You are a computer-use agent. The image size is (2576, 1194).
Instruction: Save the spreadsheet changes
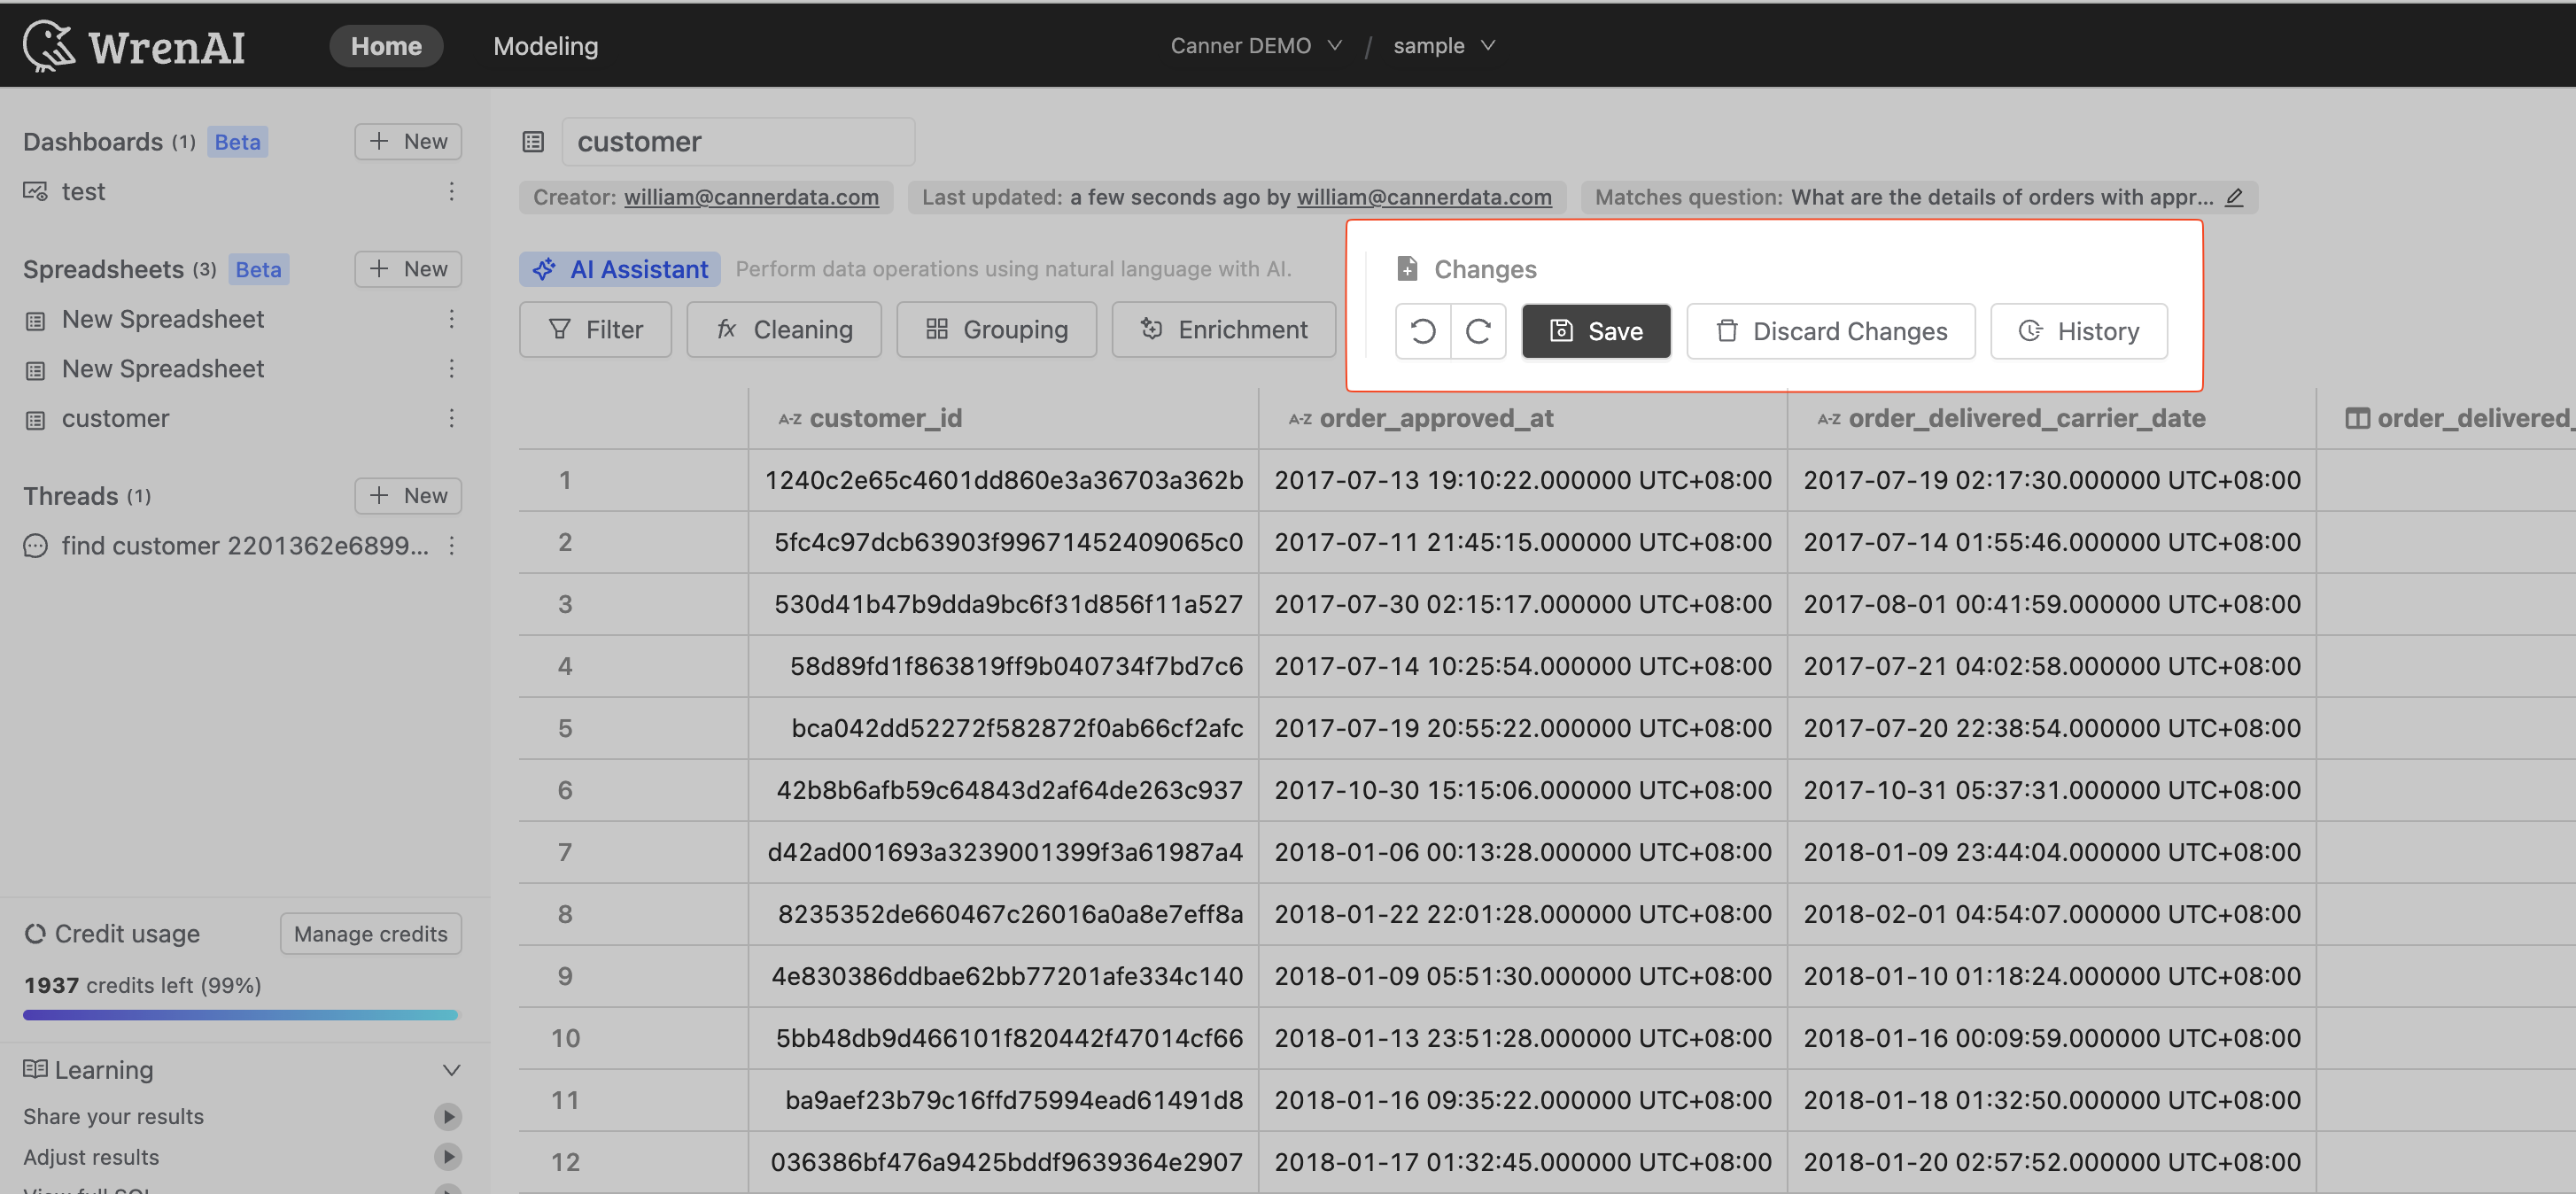click(1596, 331)
